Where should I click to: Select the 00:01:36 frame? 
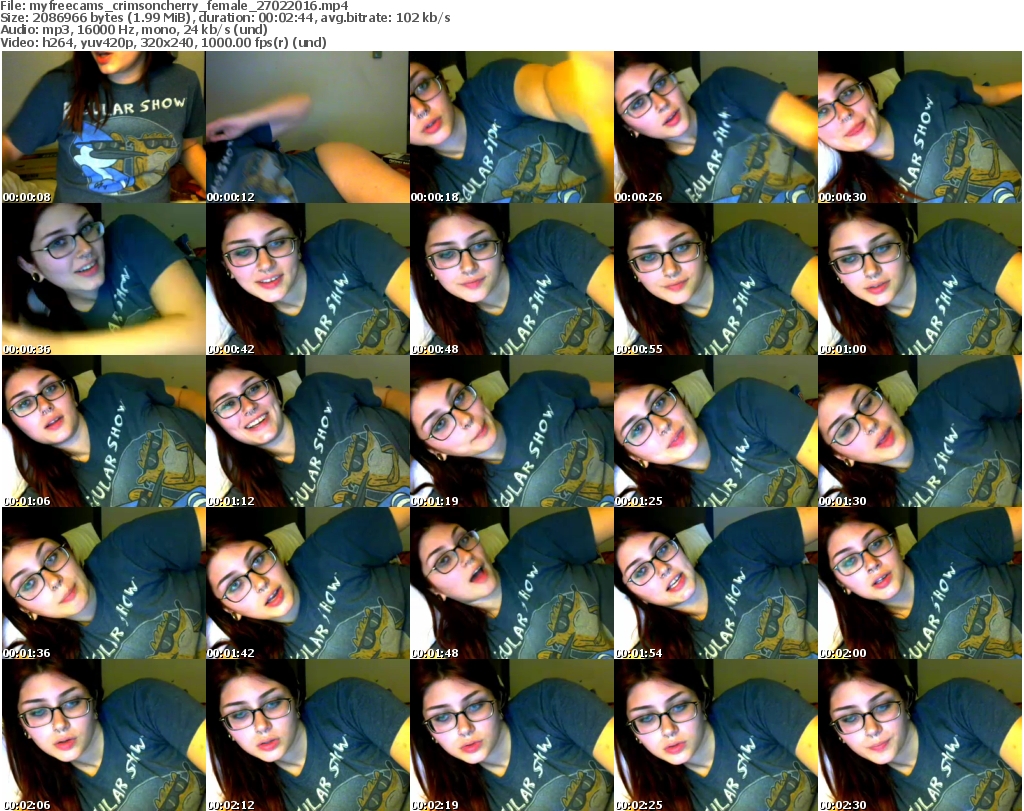(x=103, y=583)
